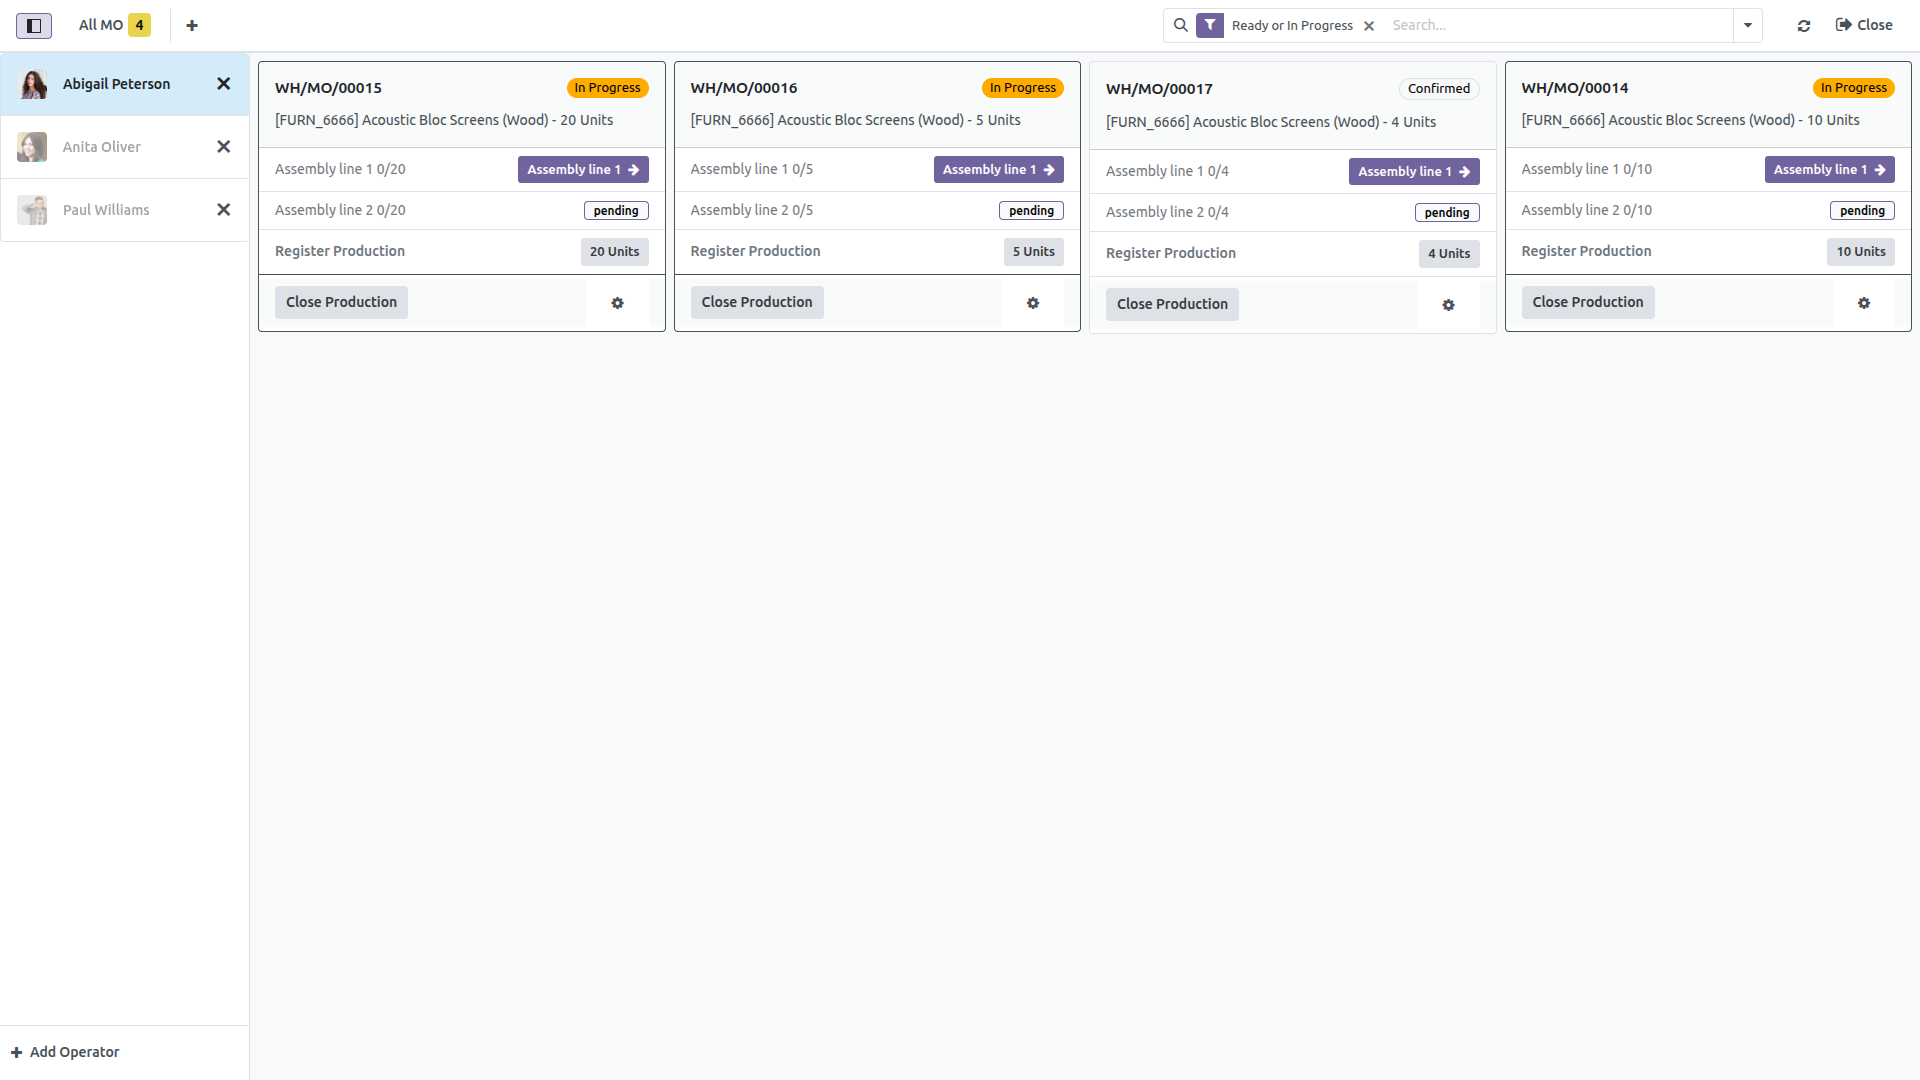Open gear settings for WH/MO/00014
The image size is (1920, 1080).
click(1864, 303)
